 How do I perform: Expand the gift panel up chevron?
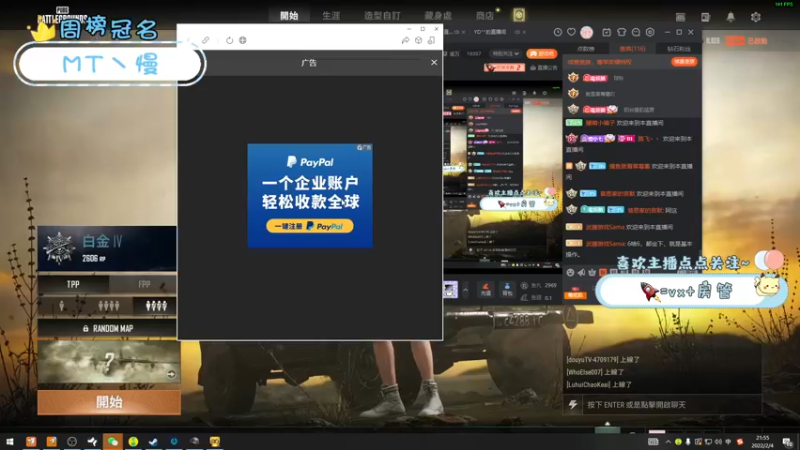(x=465, y=290)
